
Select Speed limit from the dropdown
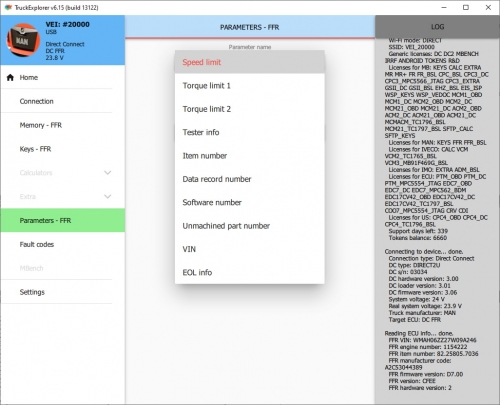click(x=250, y=62)
